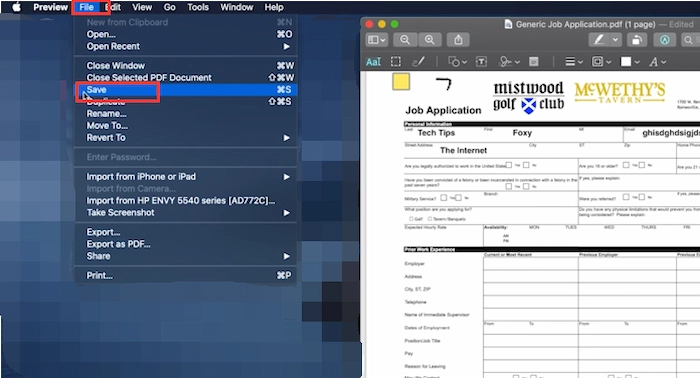Zoom in on the PDF document
Viewport: 700px width, 378px height.
429,40
